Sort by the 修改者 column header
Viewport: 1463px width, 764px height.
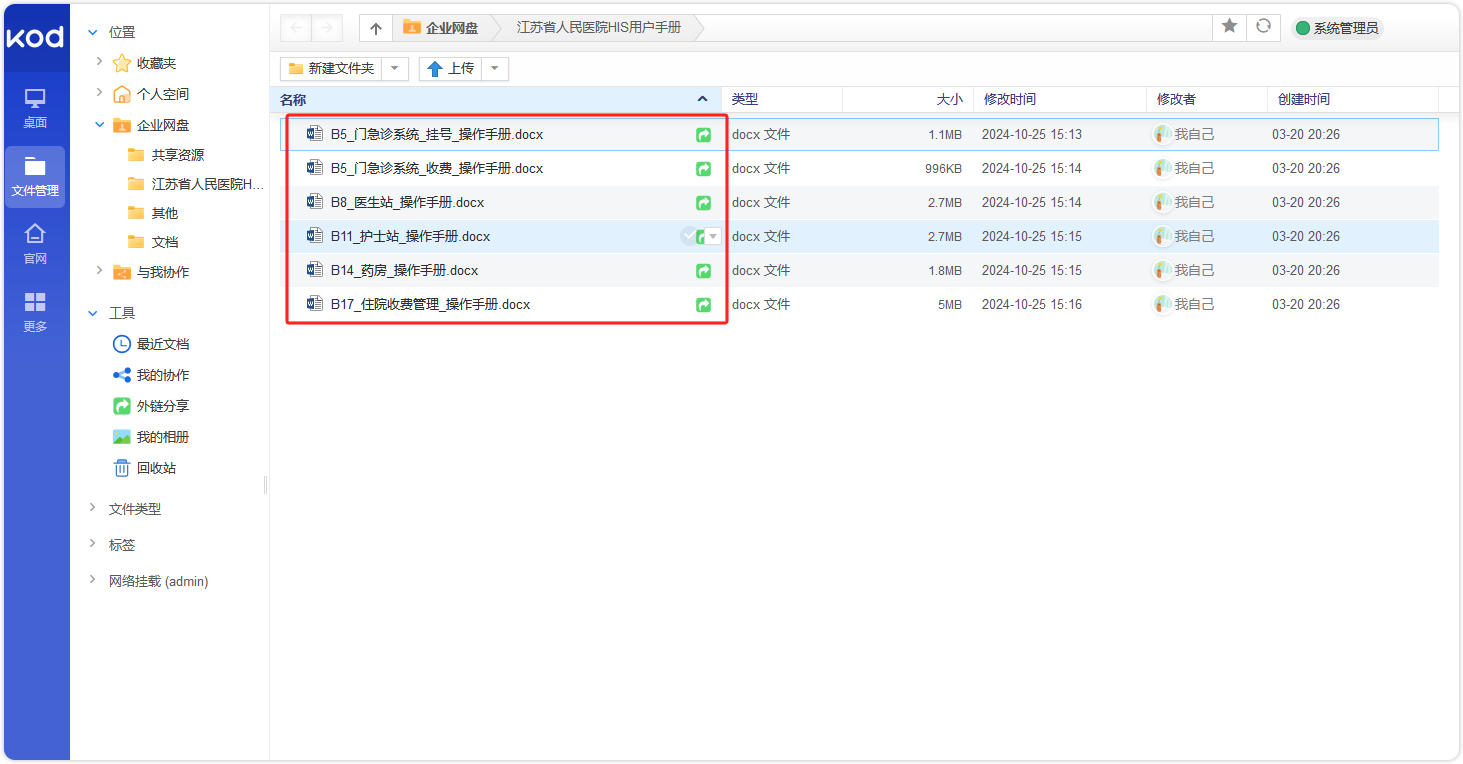tap(1207, 99)
